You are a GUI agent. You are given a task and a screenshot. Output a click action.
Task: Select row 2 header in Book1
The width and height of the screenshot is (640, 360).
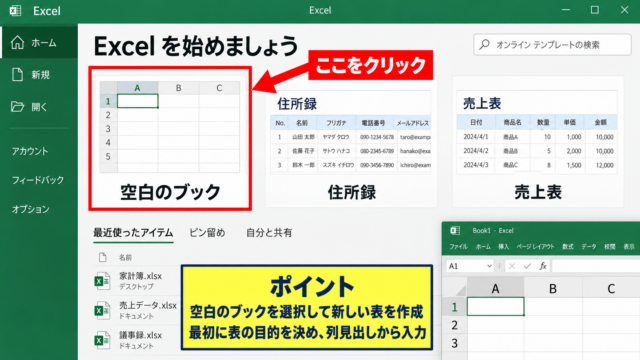(x=454, y=325)
